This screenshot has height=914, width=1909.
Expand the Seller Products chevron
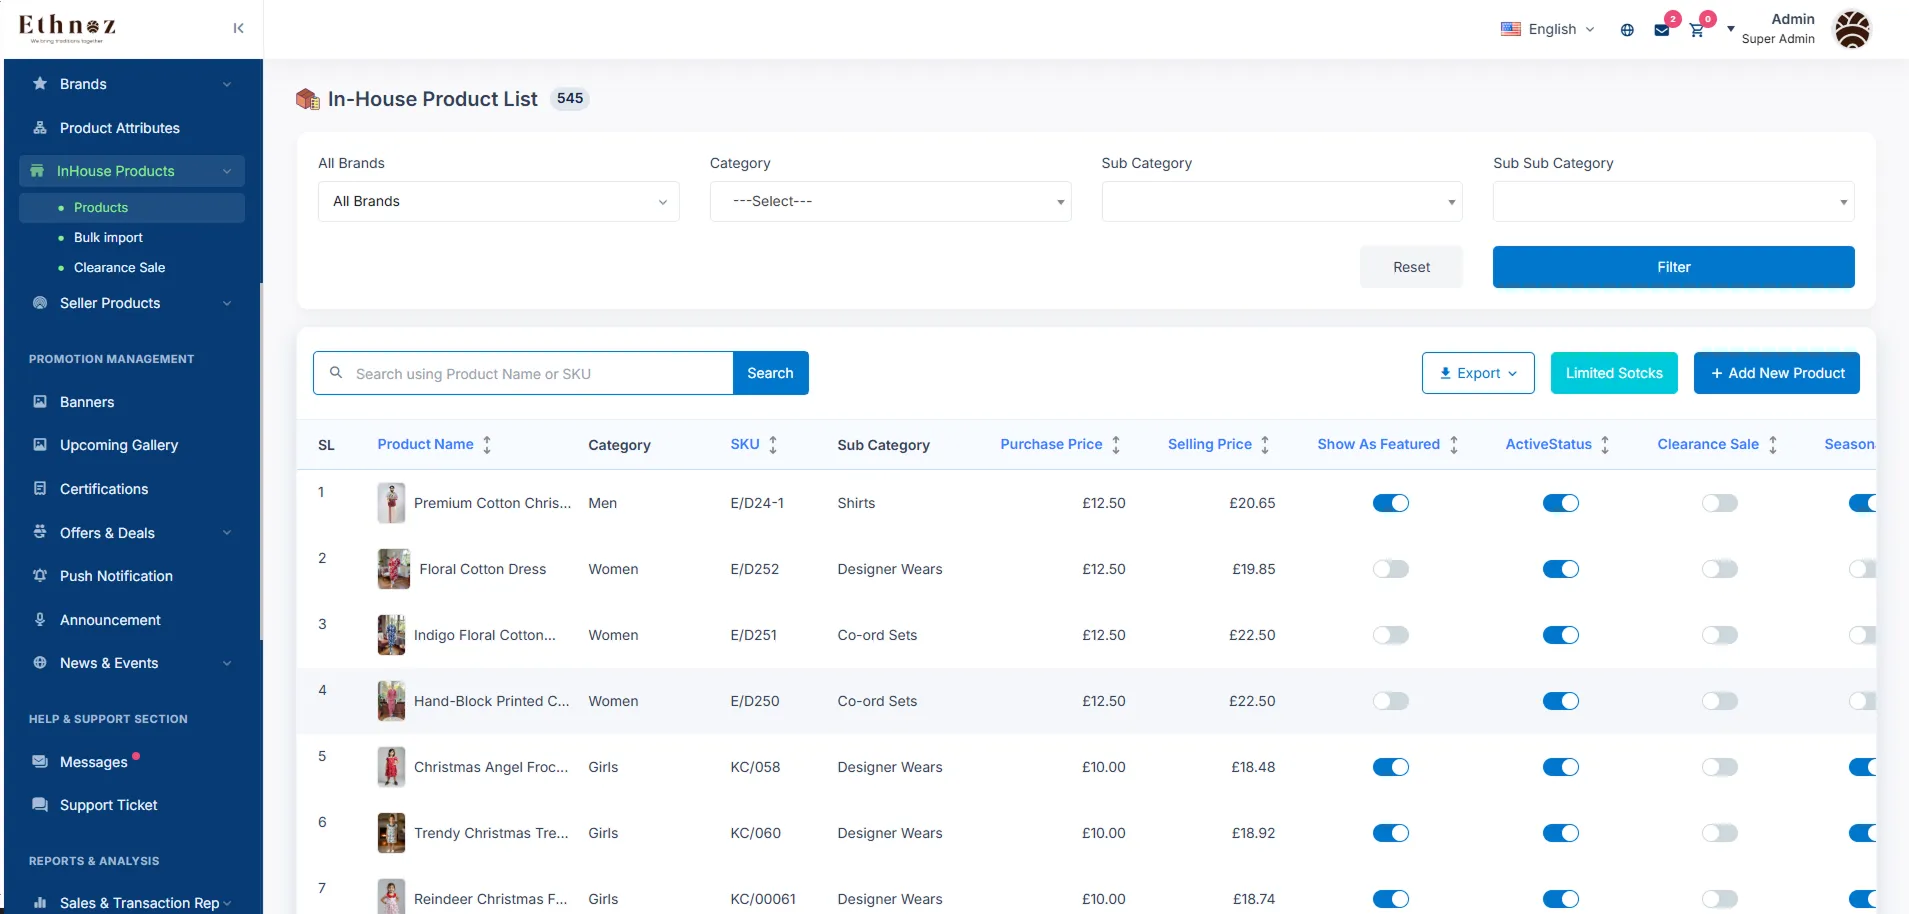[x=227, y=303]
